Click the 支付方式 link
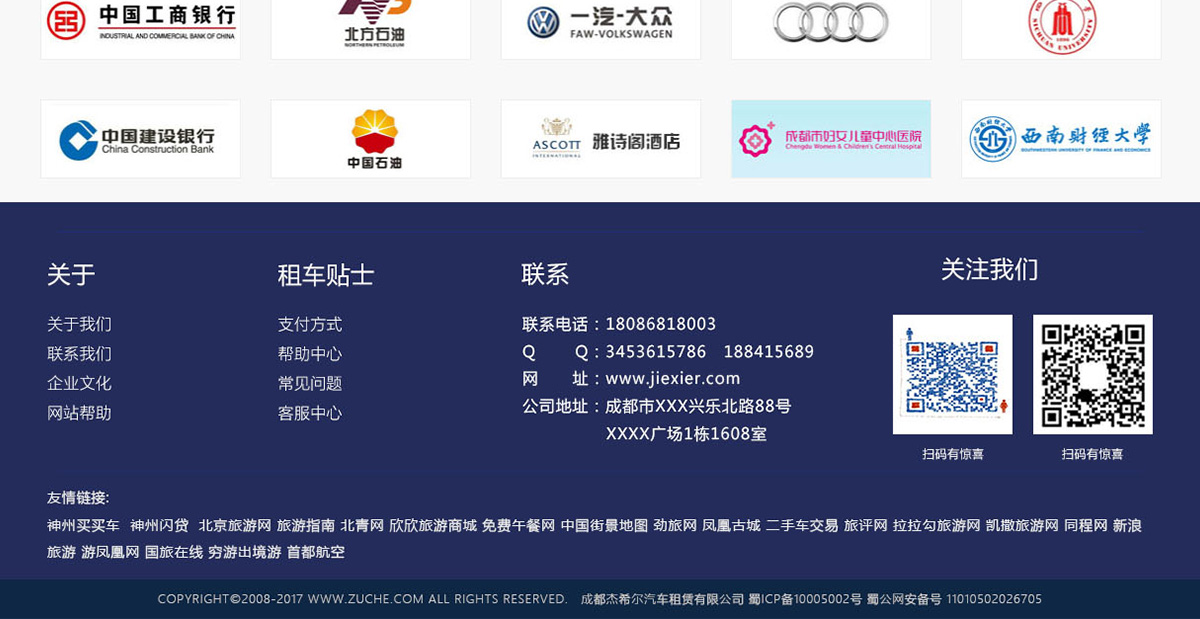Image resolution: width=1200 pixels, height=619 pixels. pos(310,324)
